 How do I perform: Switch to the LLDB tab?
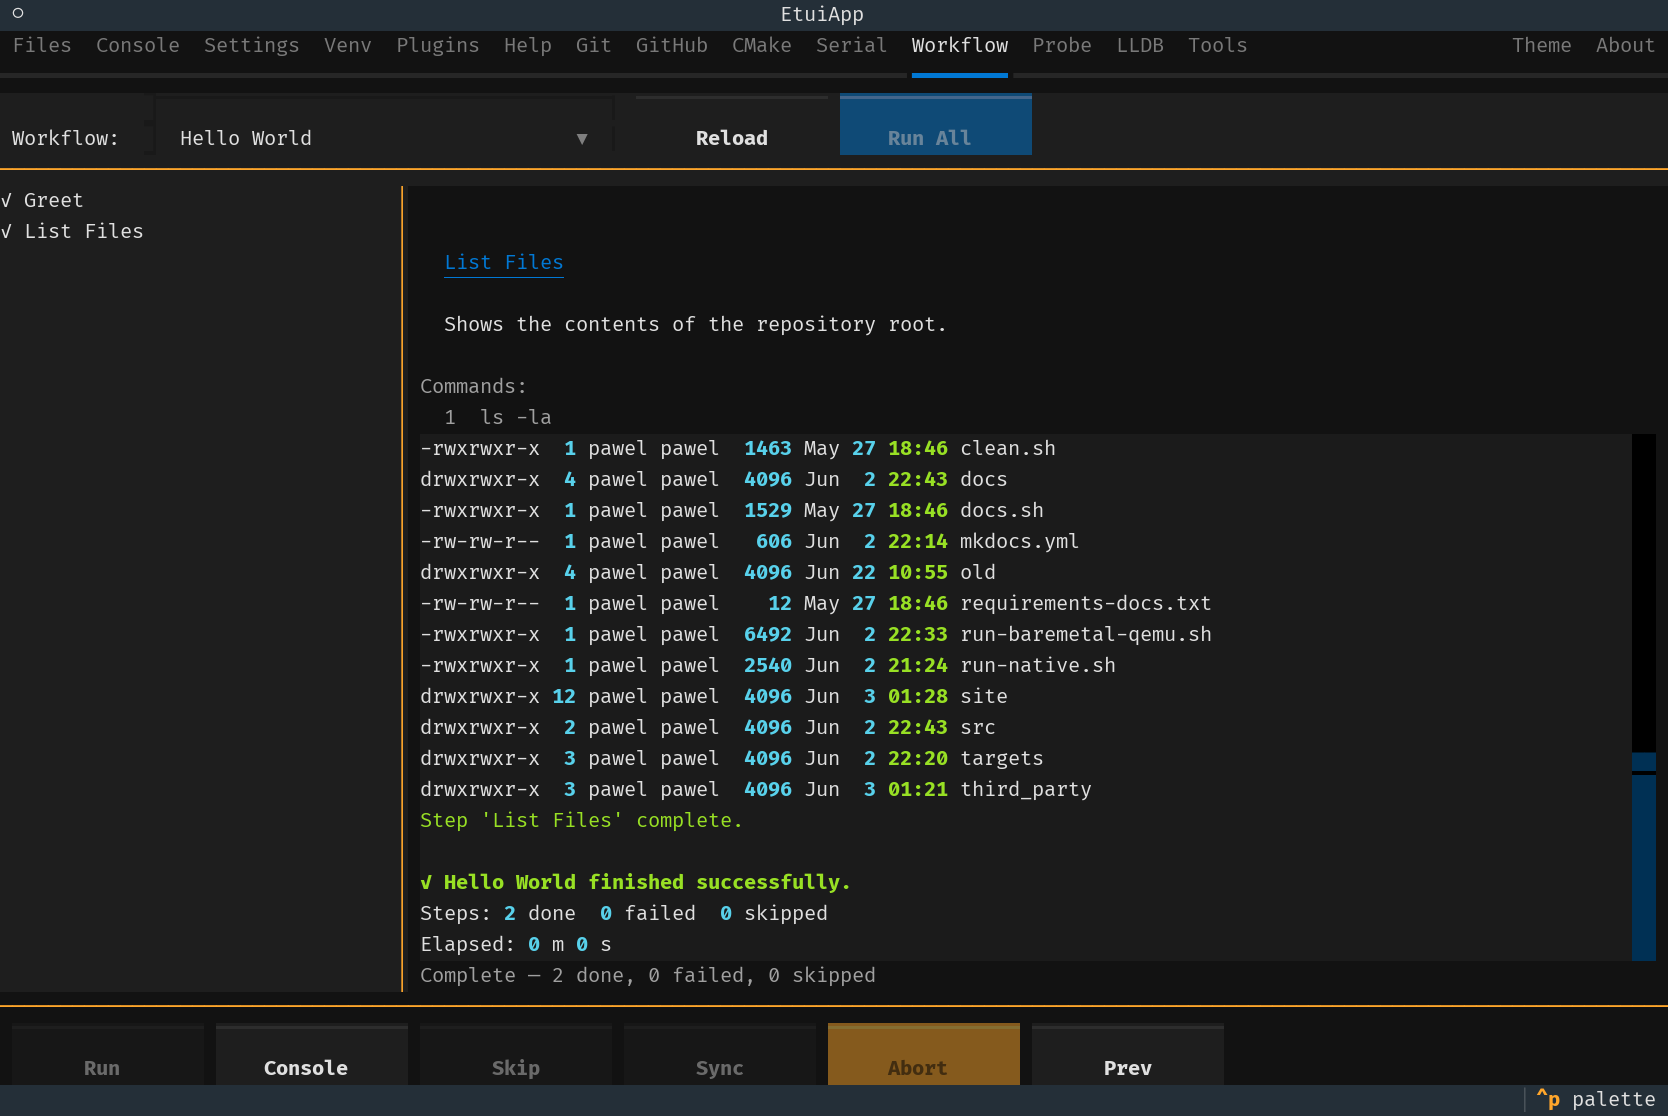[1140, 45]
